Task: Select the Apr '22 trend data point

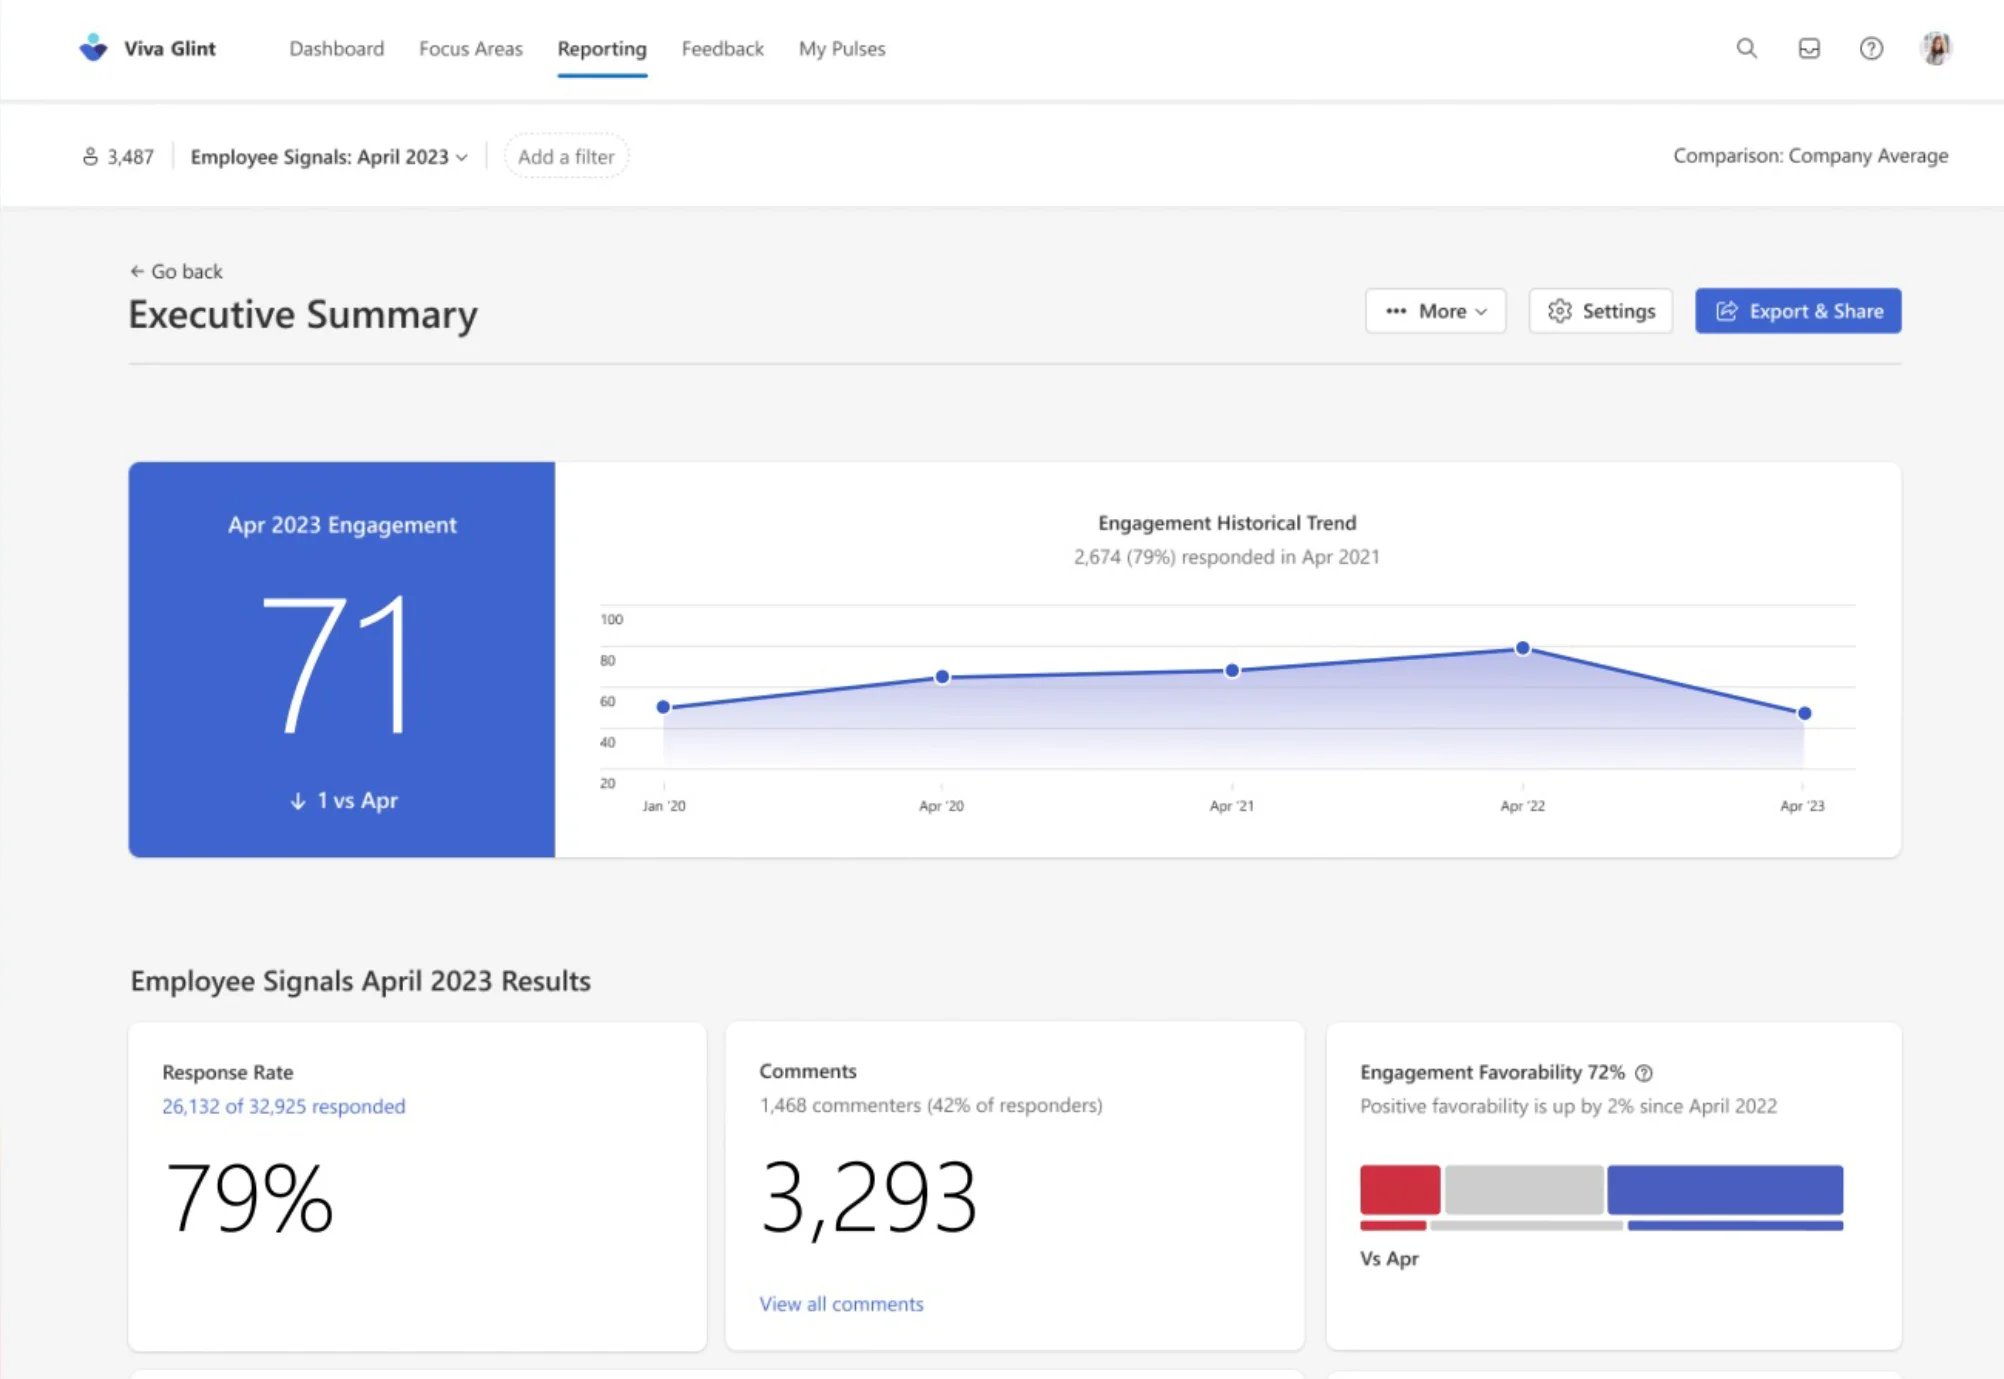Action: pos(1522,649)
